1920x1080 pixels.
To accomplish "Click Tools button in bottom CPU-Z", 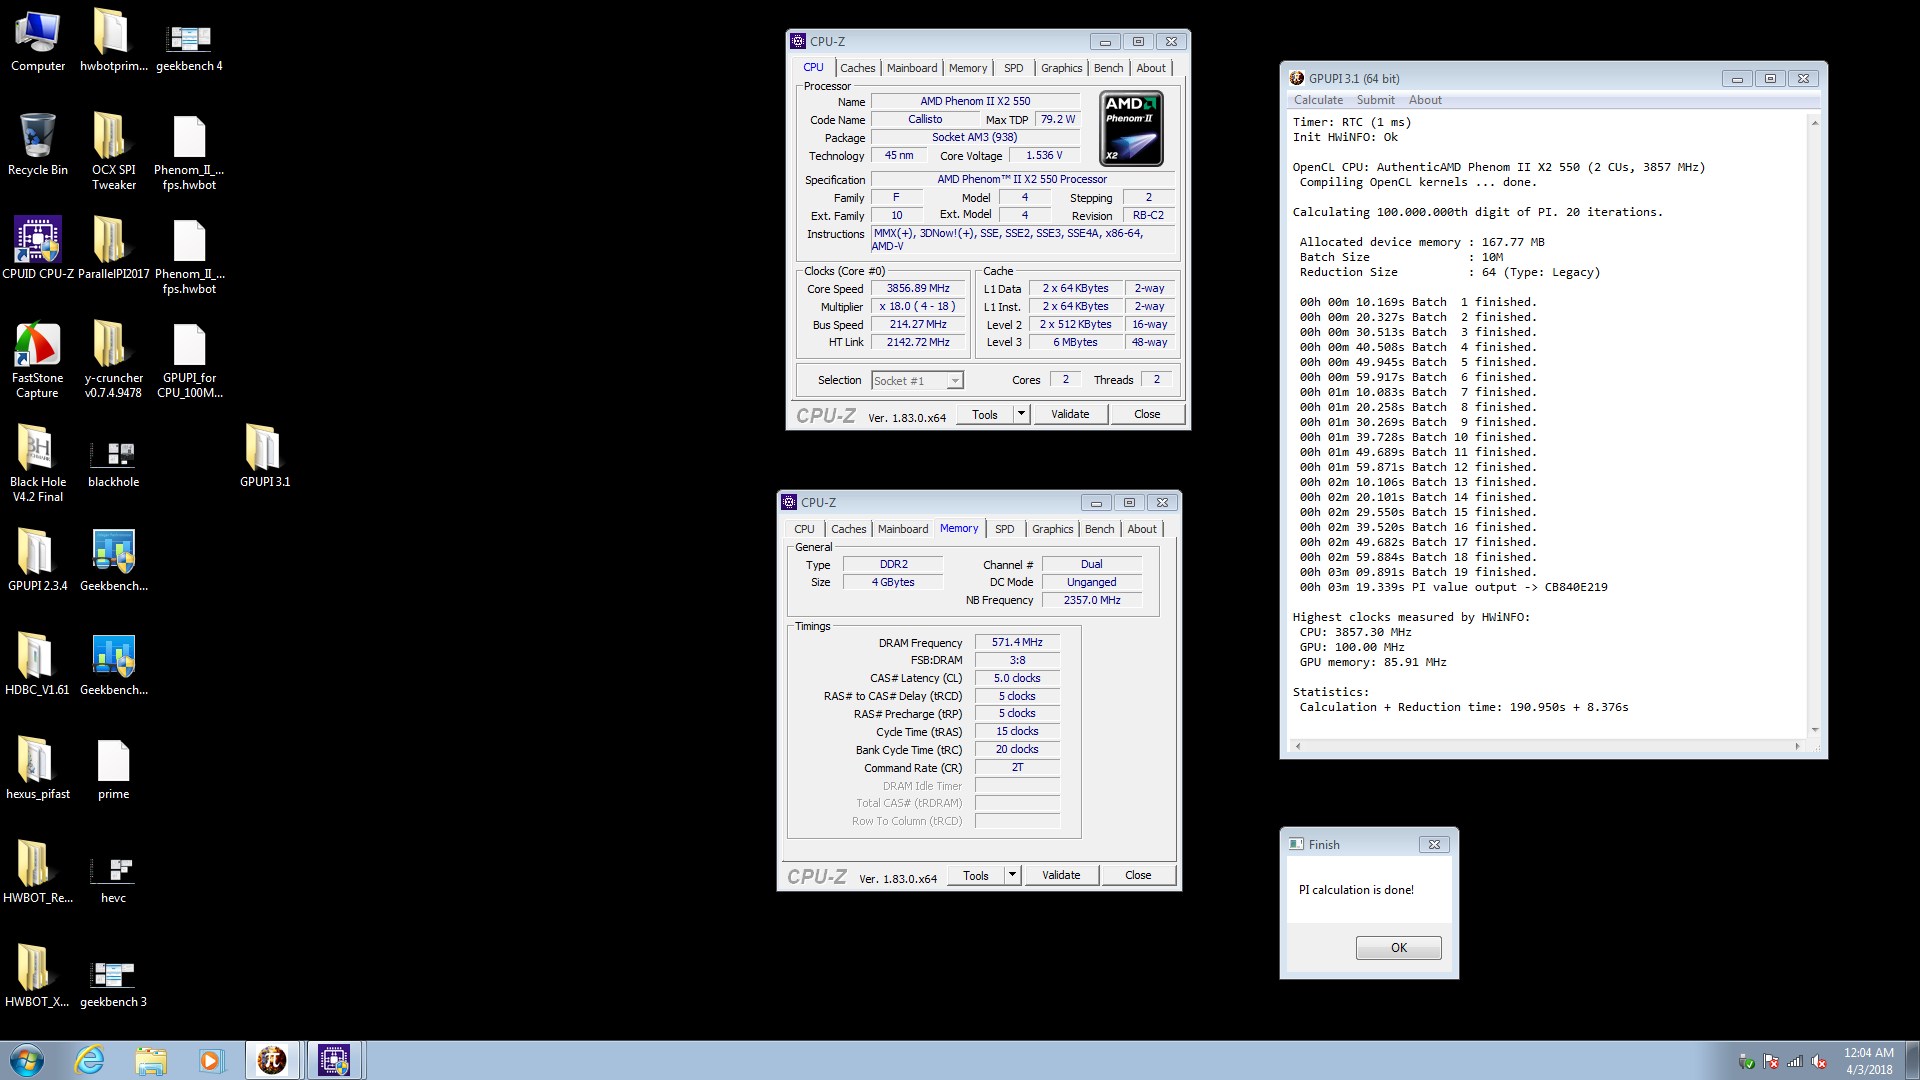I will 976,875.
